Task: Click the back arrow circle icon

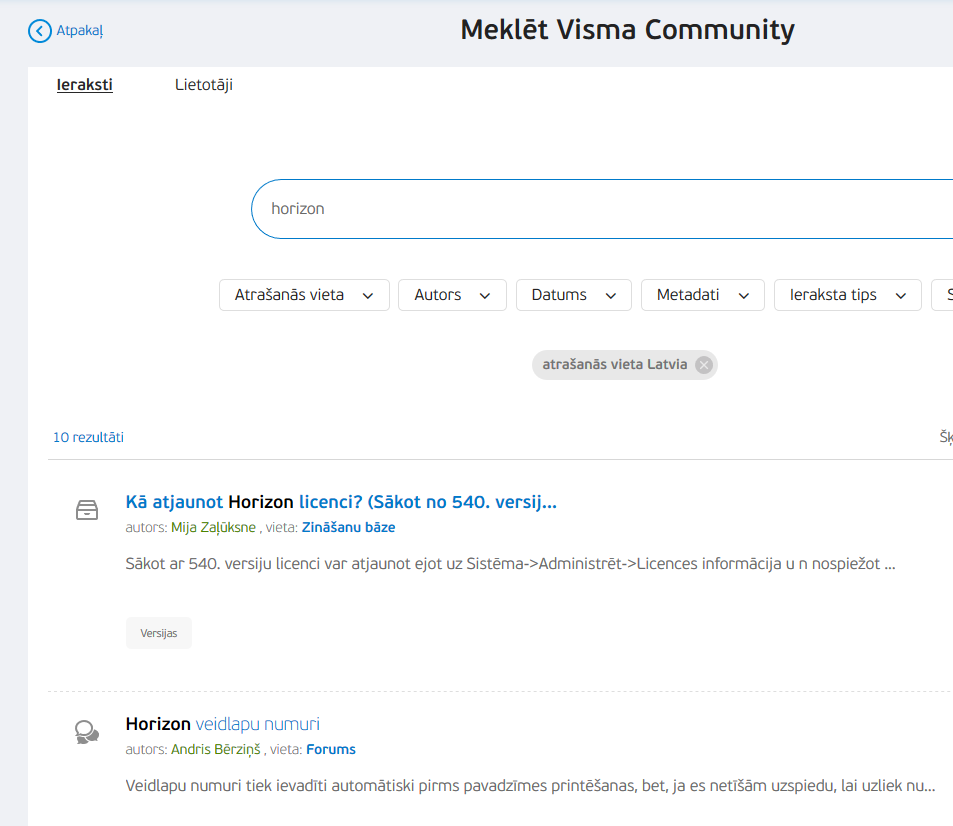Action: tap(40, 31)
